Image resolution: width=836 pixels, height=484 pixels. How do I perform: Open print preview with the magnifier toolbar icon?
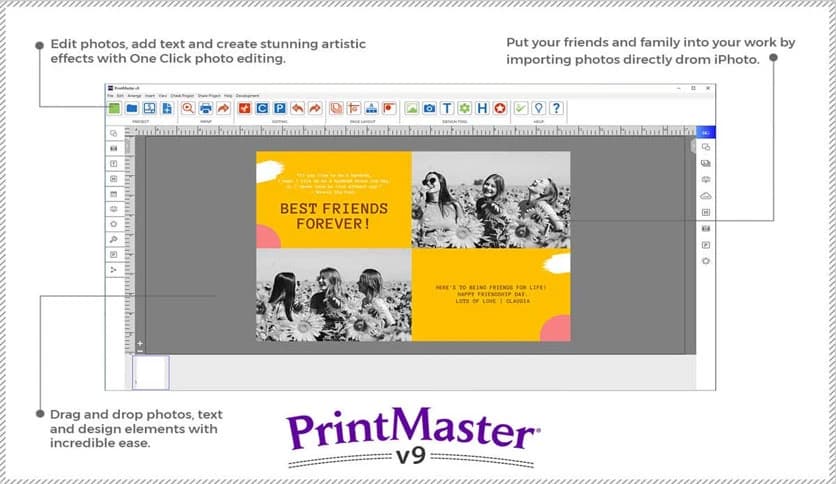188,108
